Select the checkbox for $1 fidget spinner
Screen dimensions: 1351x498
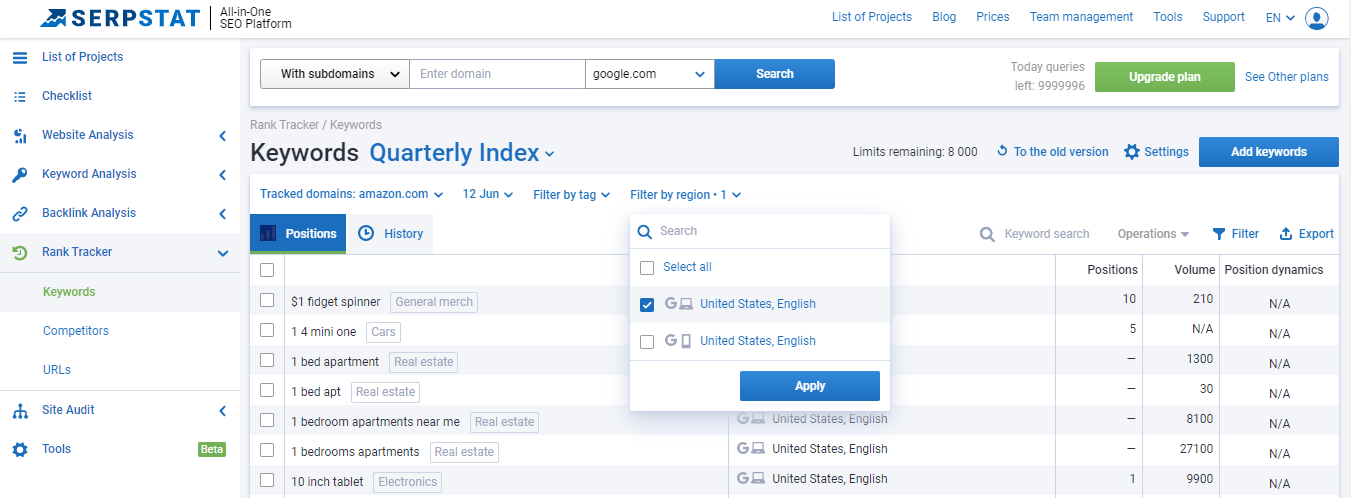tap(267, 300)
